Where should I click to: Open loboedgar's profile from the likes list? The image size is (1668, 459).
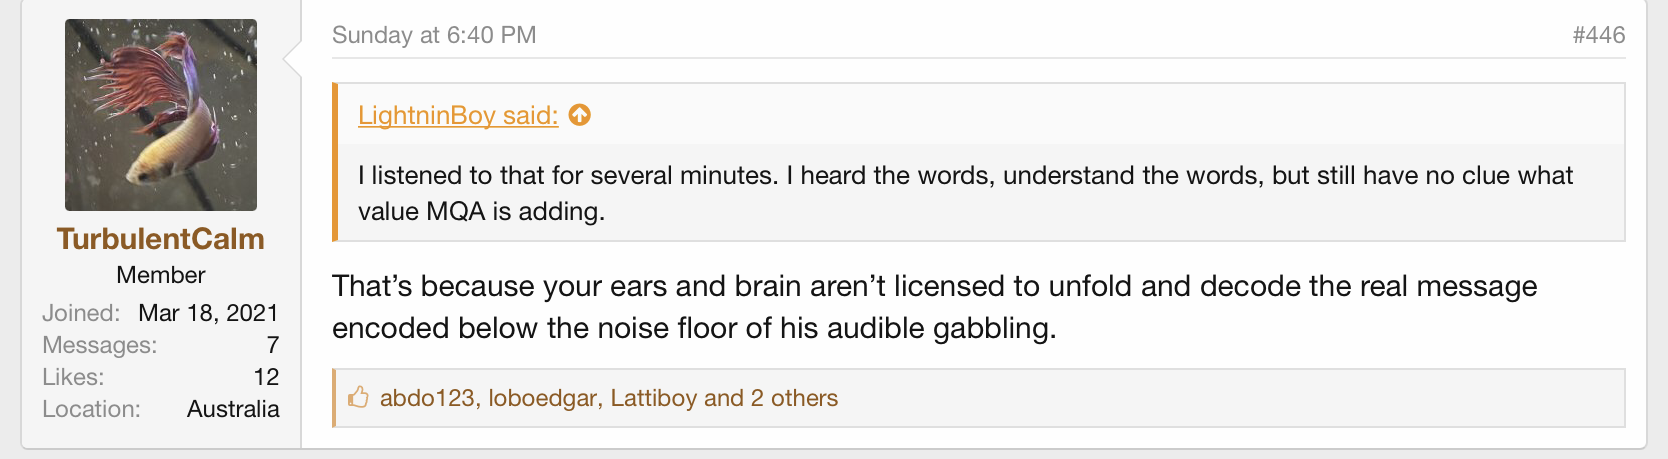pyautogui.click(x=542, y=398)
